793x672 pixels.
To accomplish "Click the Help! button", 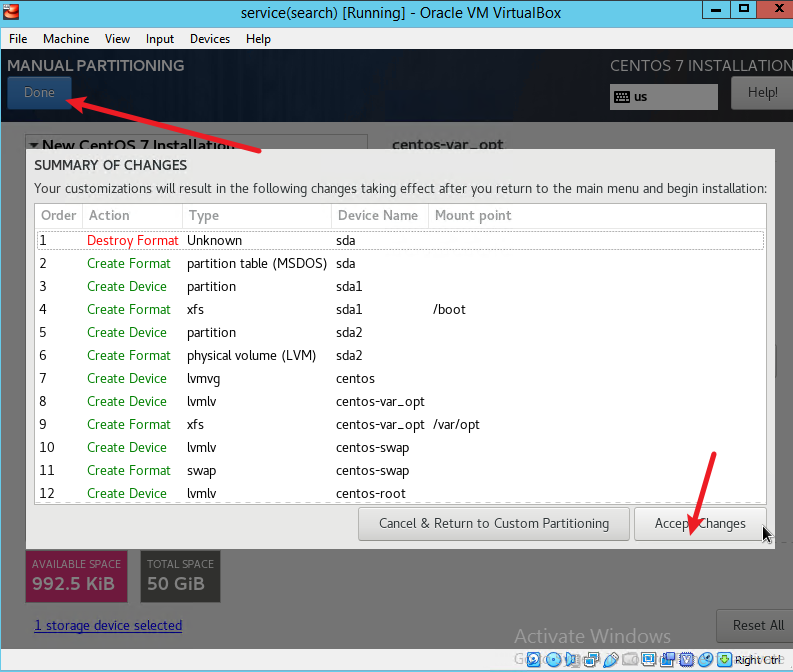I will [762, 93].
